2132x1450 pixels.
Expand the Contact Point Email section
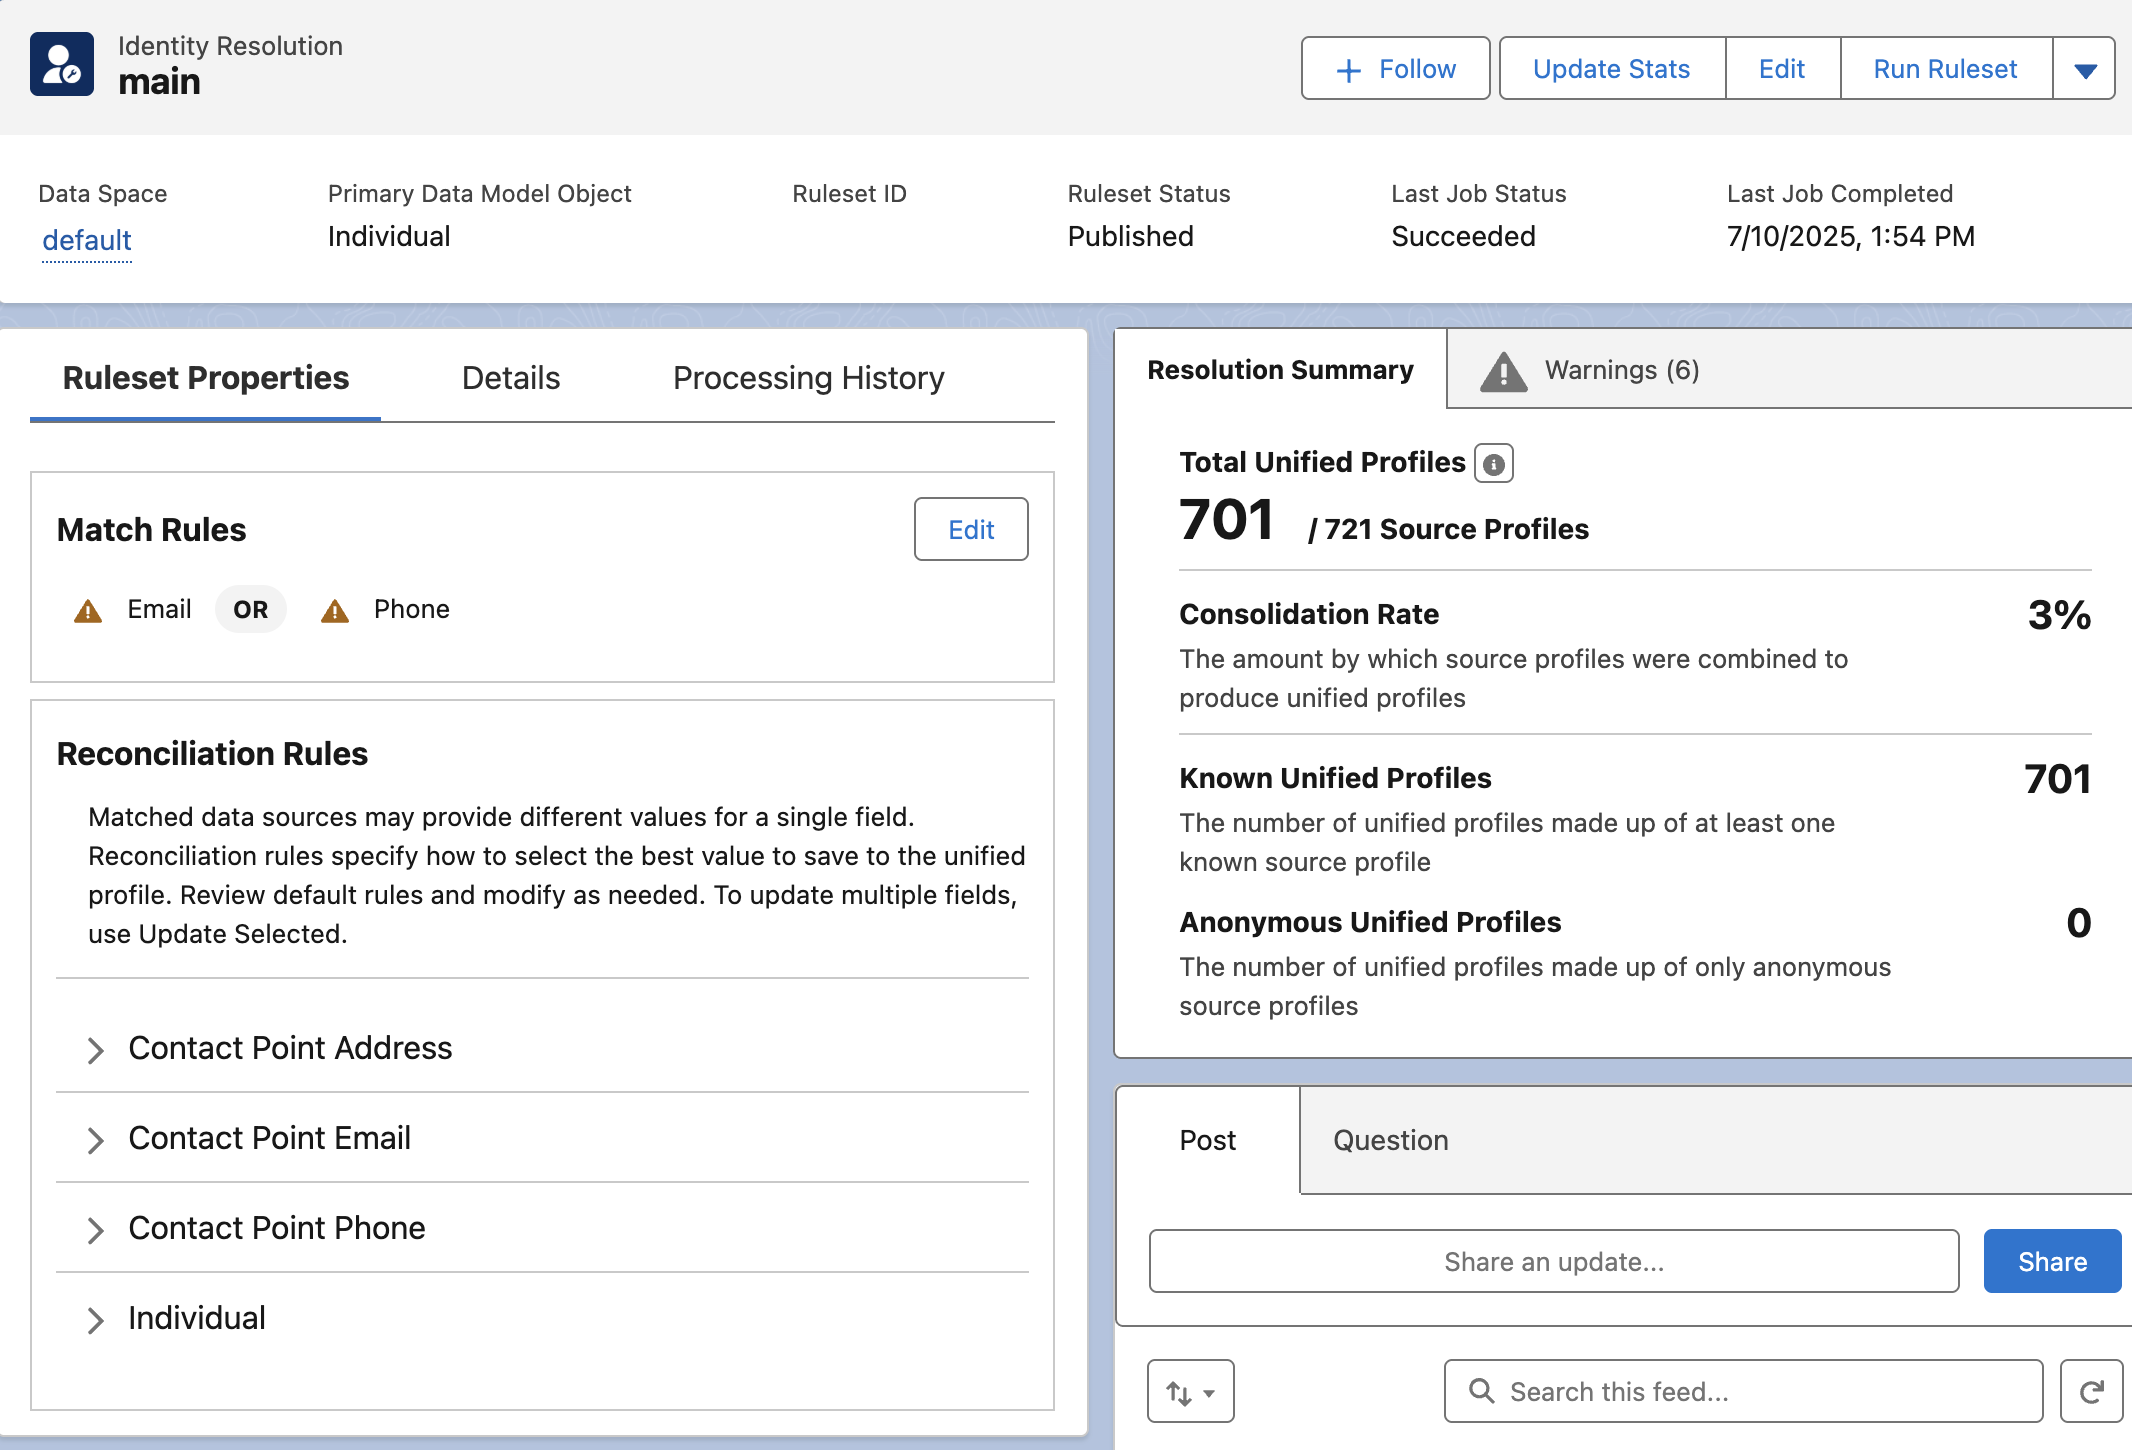pyautogui.click(x=95, y=1140)
